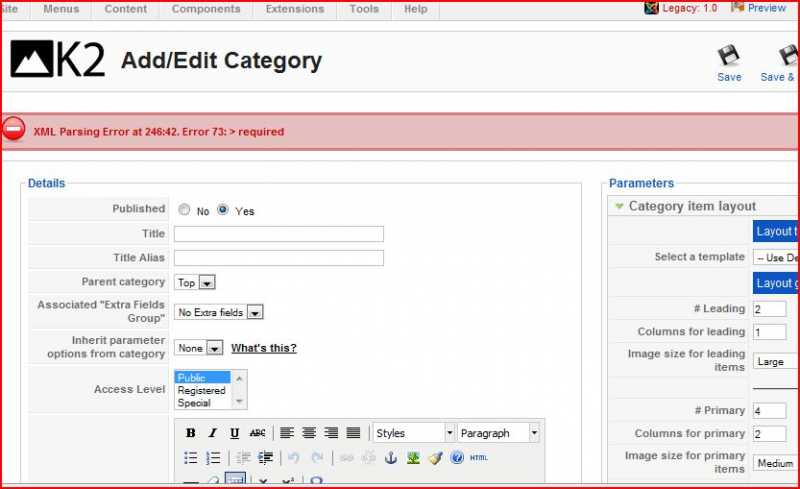Apply bold formatting in editor
800x489 pixels.
click(190, 433)
